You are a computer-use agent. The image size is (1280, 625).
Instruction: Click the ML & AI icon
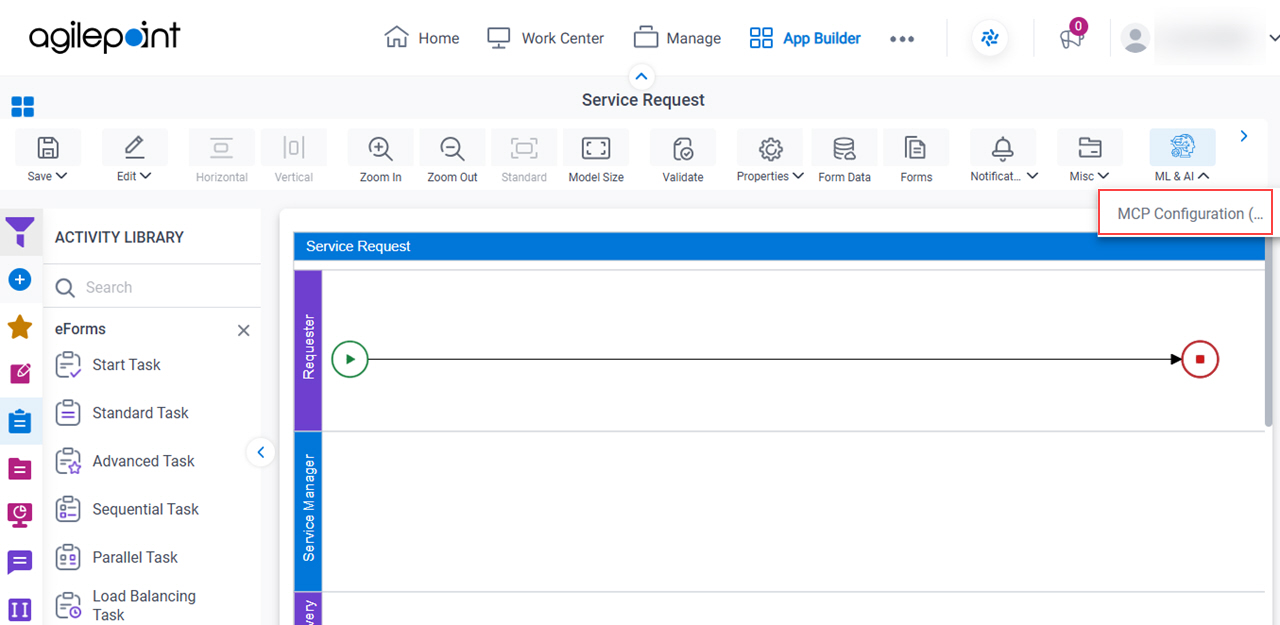1183,148
